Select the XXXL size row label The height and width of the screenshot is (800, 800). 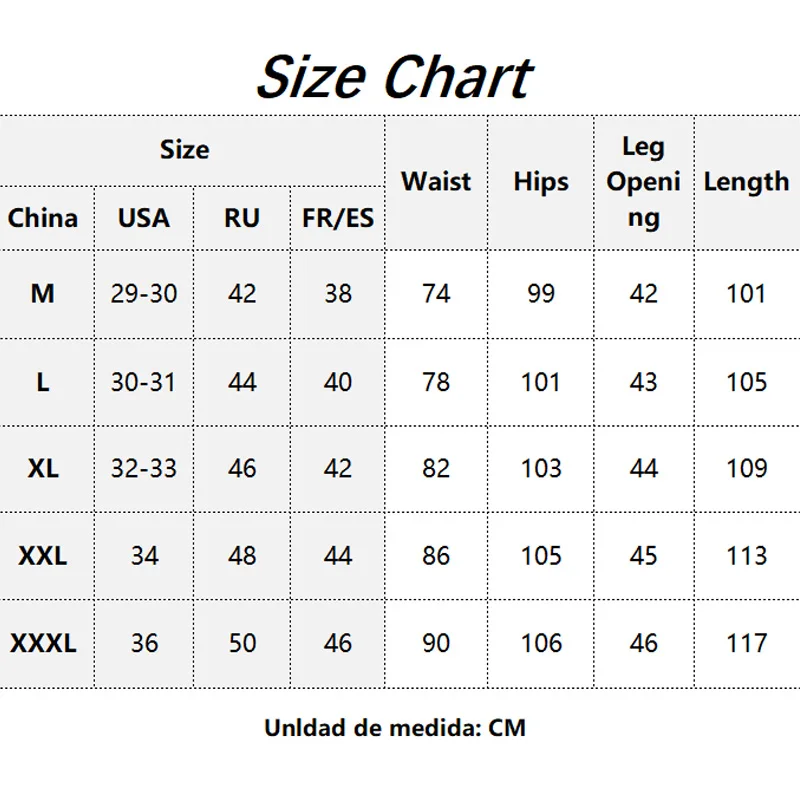[43, 643]
